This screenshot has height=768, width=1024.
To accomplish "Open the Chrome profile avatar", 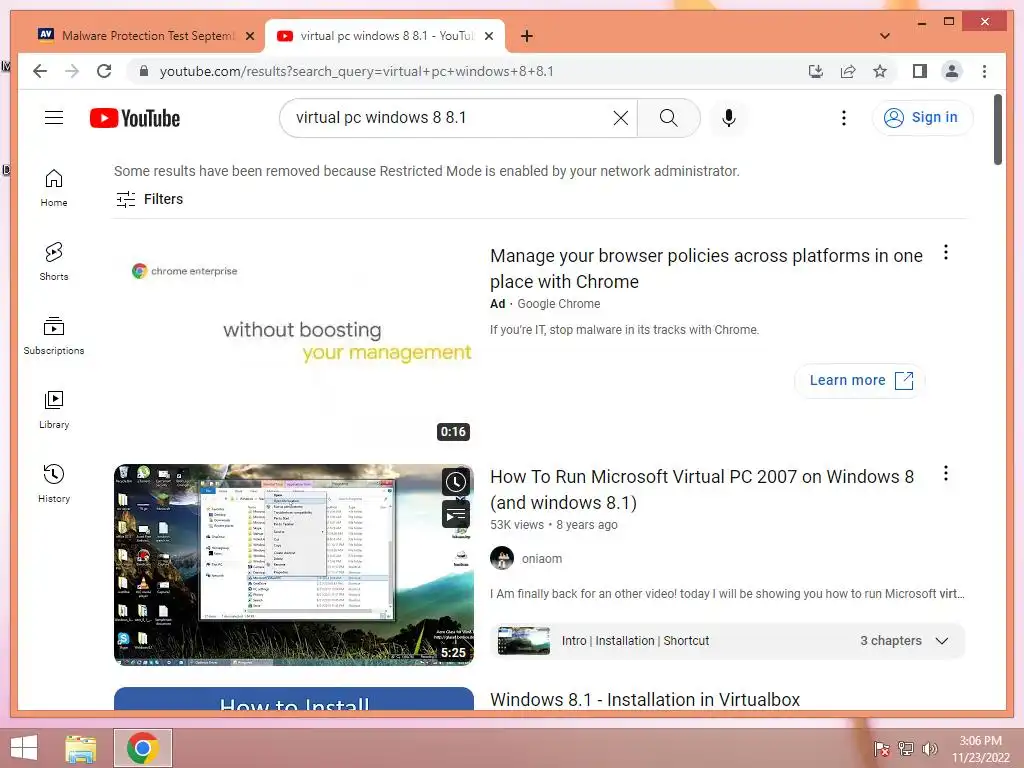I will [952, 71].
